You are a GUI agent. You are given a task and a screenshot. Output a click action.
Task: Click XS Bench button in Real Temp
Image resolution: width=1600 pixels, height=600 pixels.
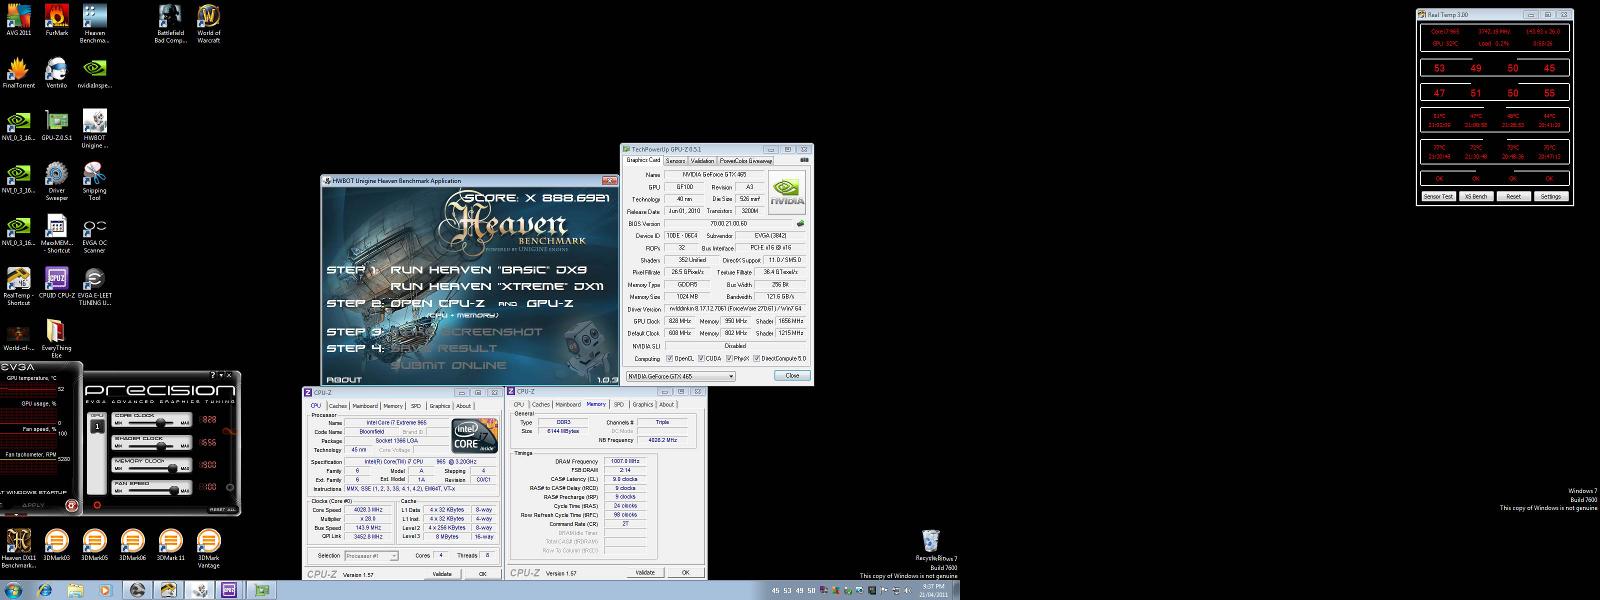coord(1476,196)
